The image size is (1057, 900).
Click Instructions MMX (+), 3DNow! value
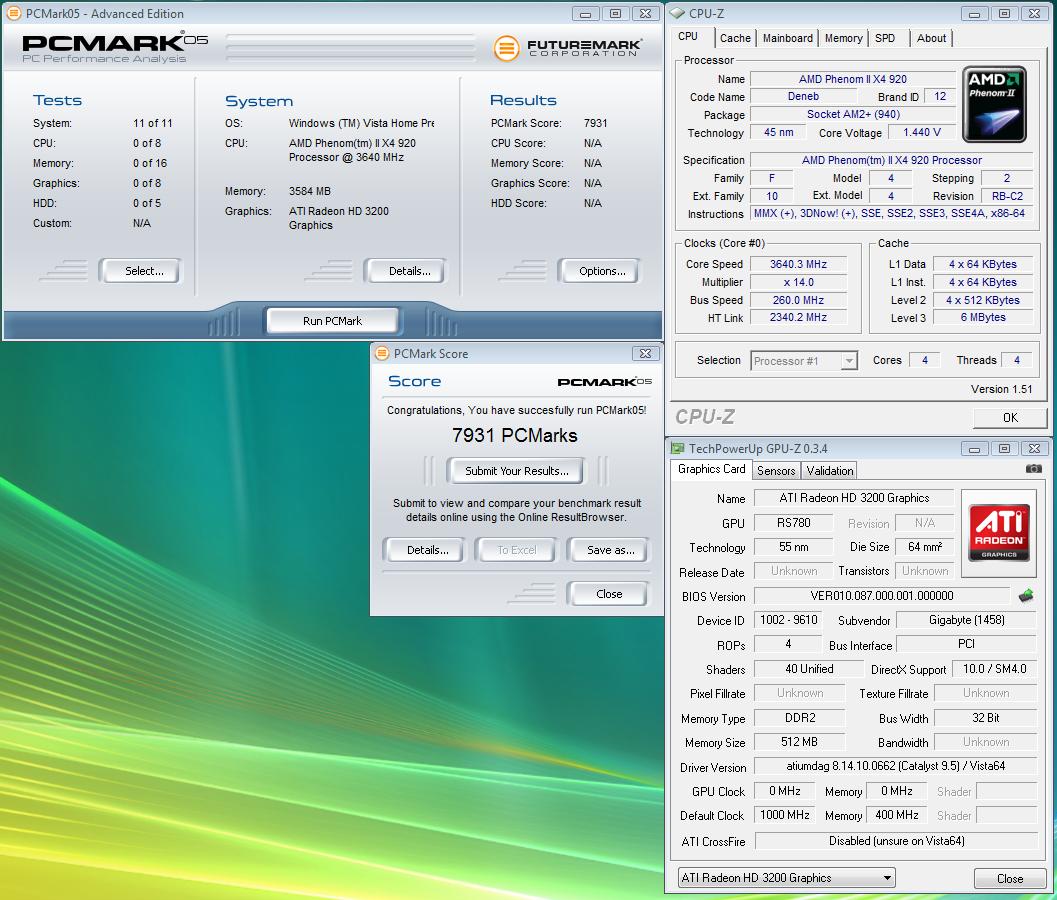coord(891,214)
